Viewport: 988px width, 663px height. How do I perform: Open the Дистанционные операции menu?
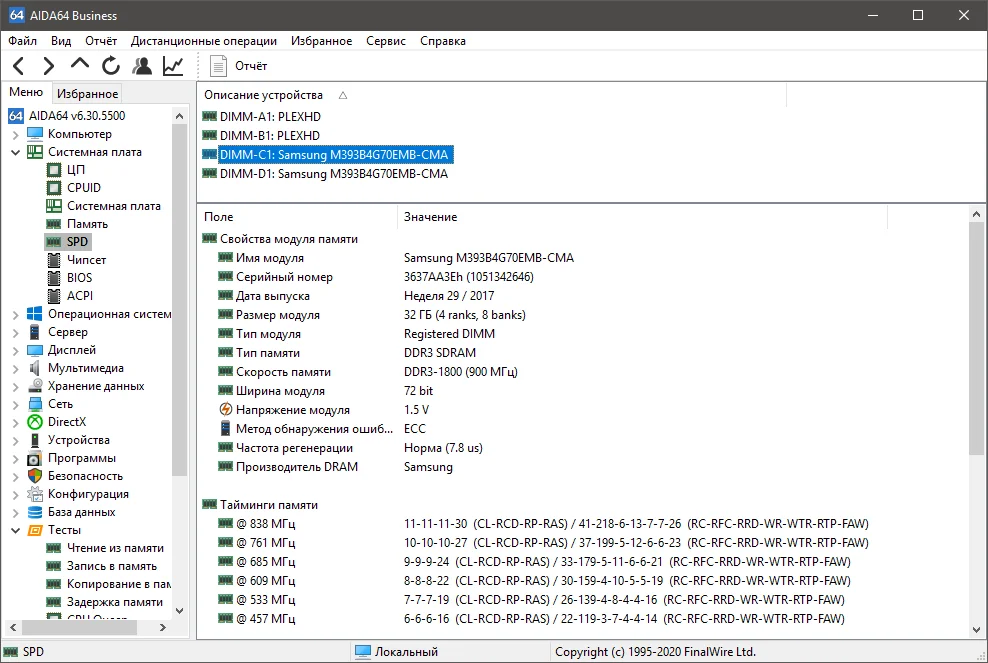coord(204,41)
